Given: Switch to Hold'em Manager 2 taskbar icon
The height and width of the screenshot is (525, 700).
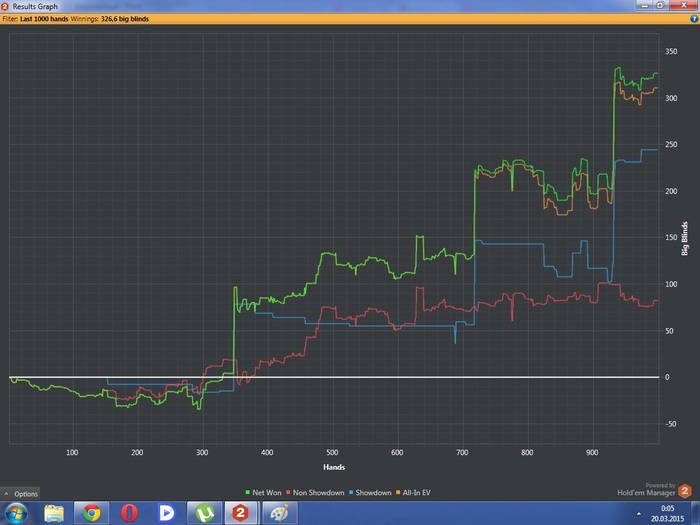Looking at the screenshot, I should tap(241, 513).
